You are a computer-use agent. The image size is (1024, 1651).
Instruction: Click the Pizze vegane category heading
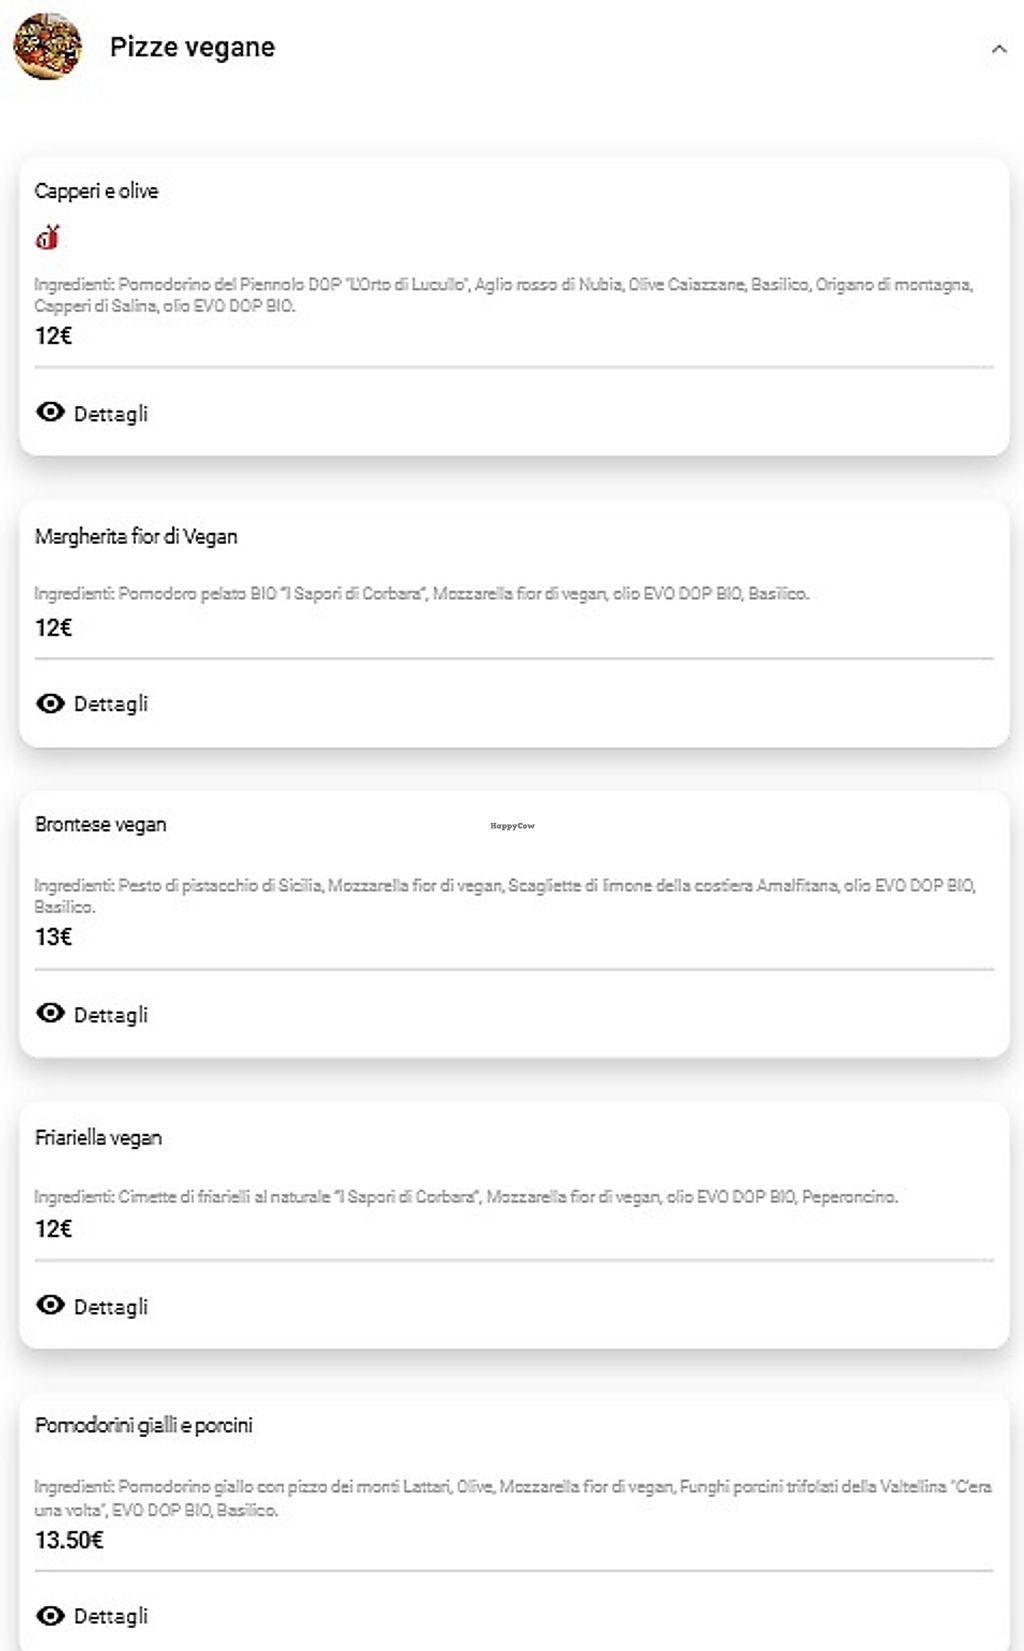tap(192, 47)
